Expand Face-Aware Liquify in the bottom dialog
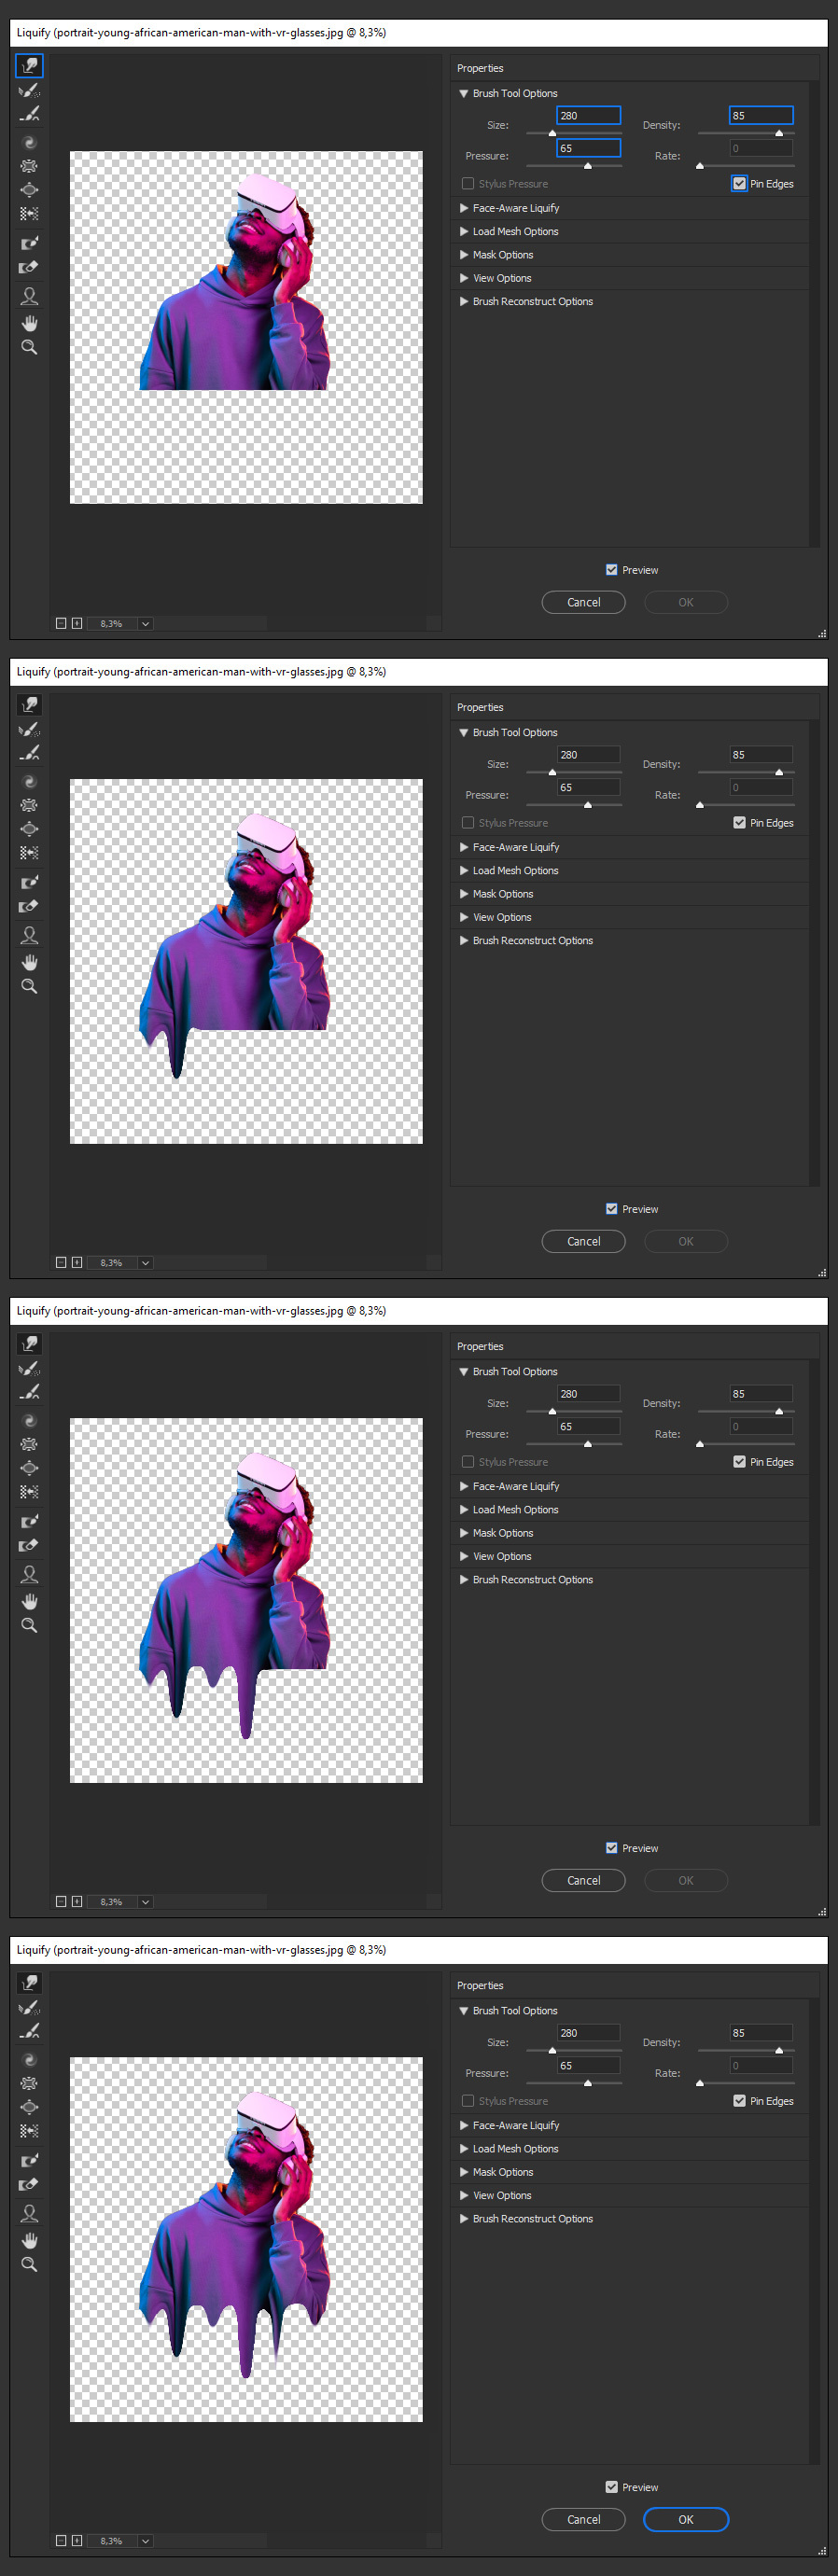838x2576 pixels. [x=464, y=2125]
